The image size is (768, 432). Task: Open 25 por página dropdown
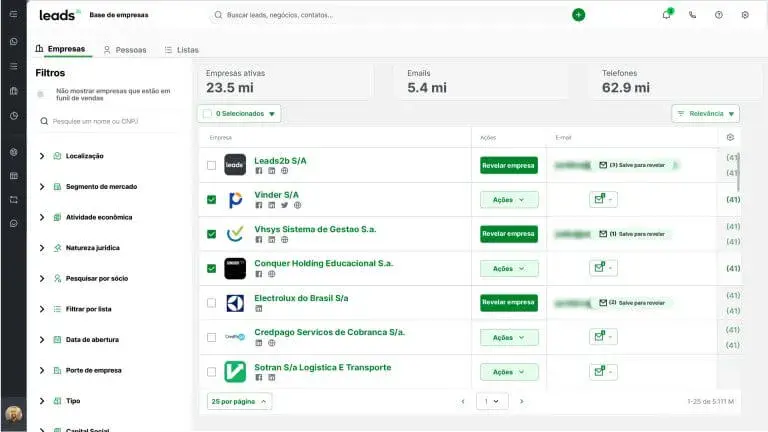(239, 401)
